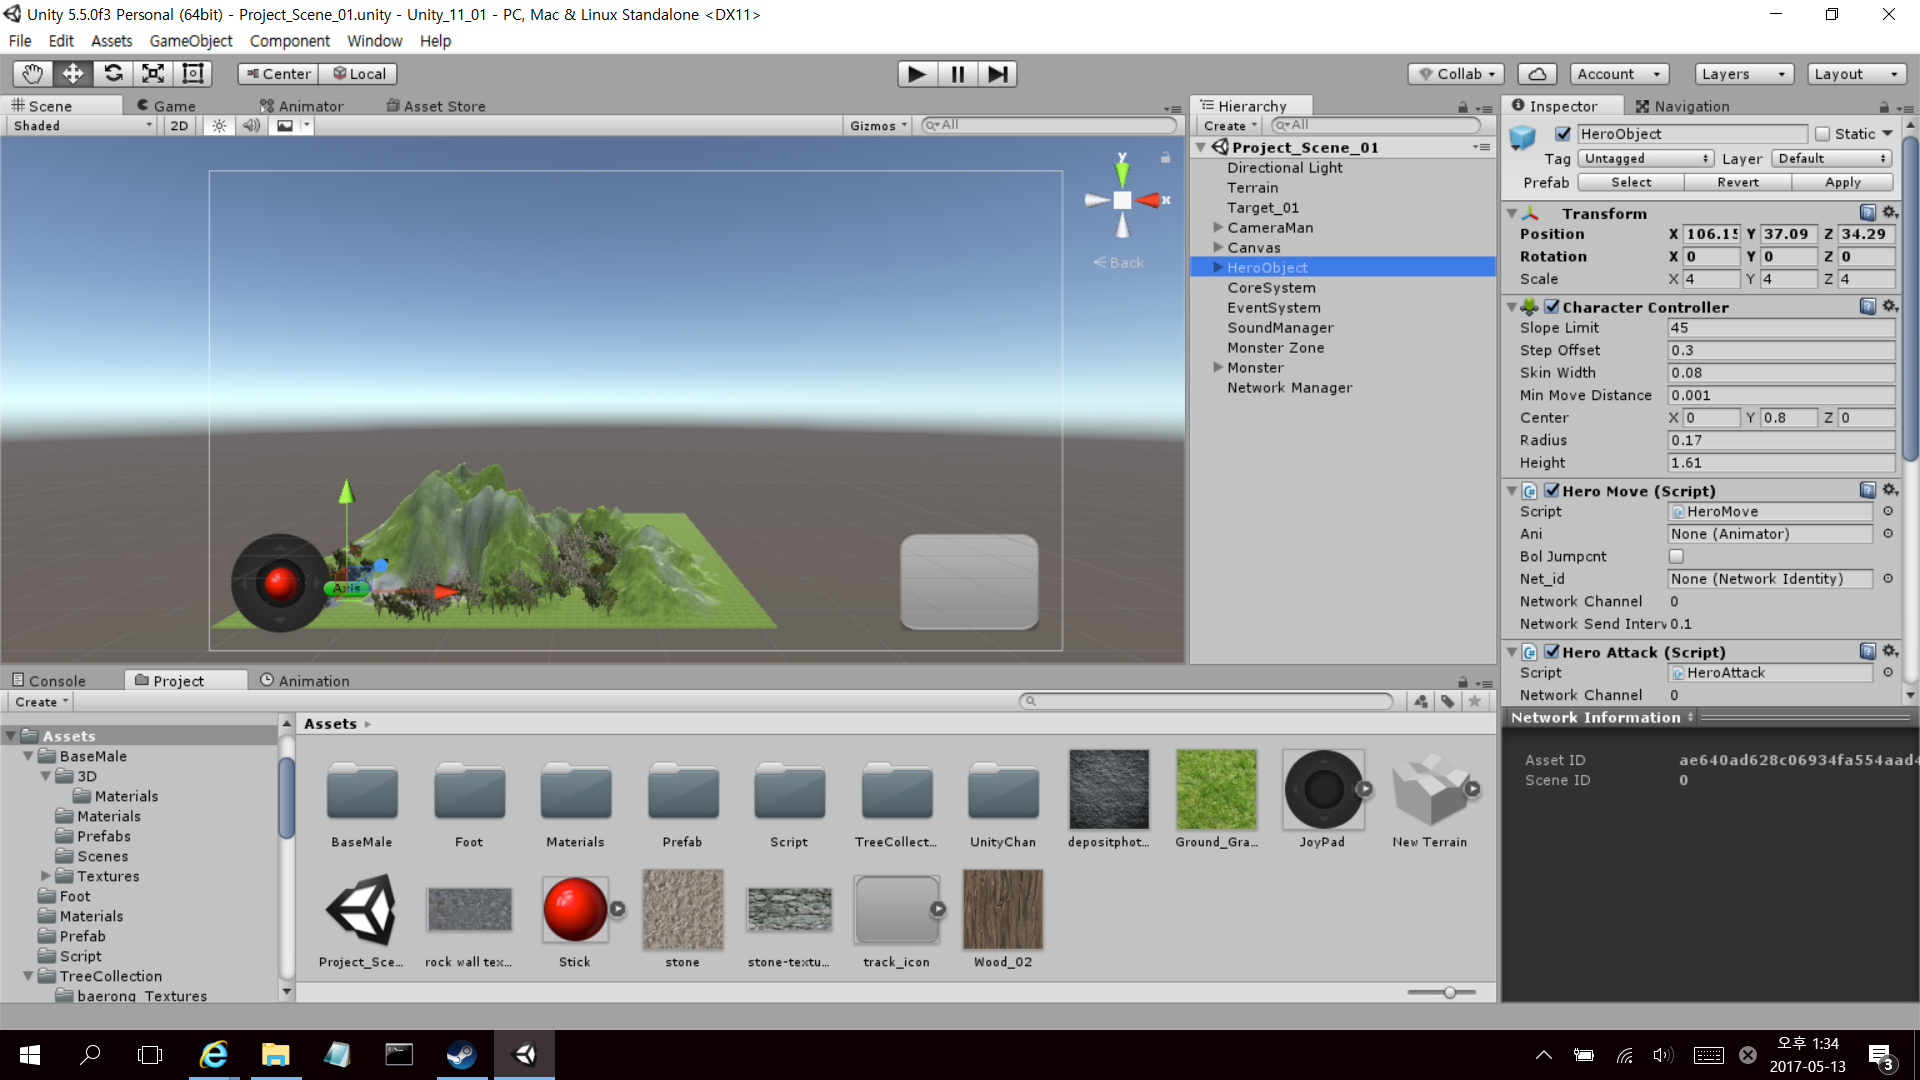Click the Step frame button
Screen dimensions: 1920x1080
point(997,74)
